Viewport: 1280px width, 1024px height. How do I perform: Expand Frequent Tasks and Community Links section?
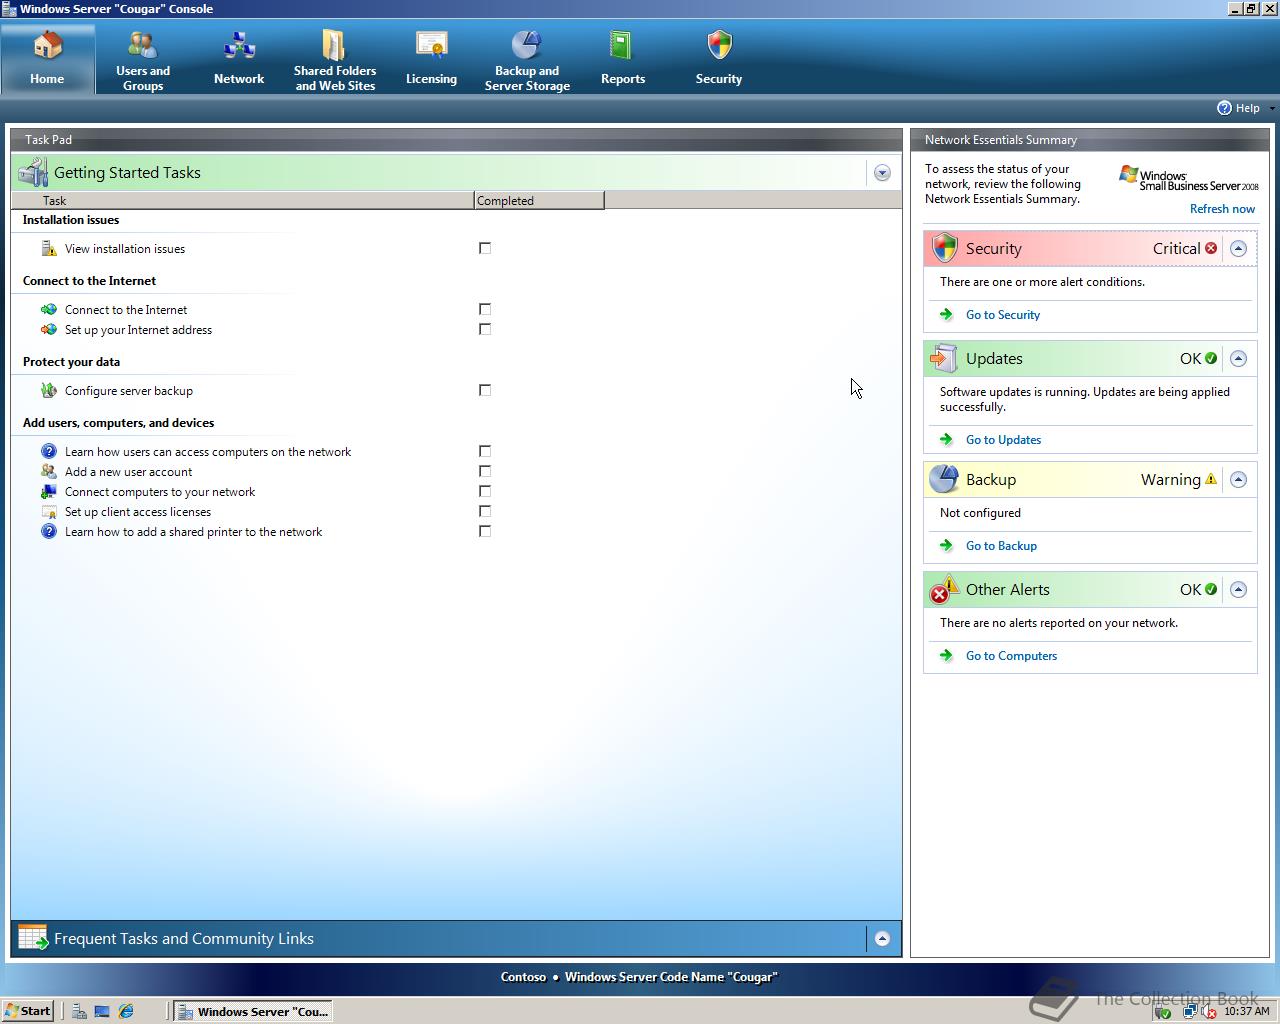[882, 938]
